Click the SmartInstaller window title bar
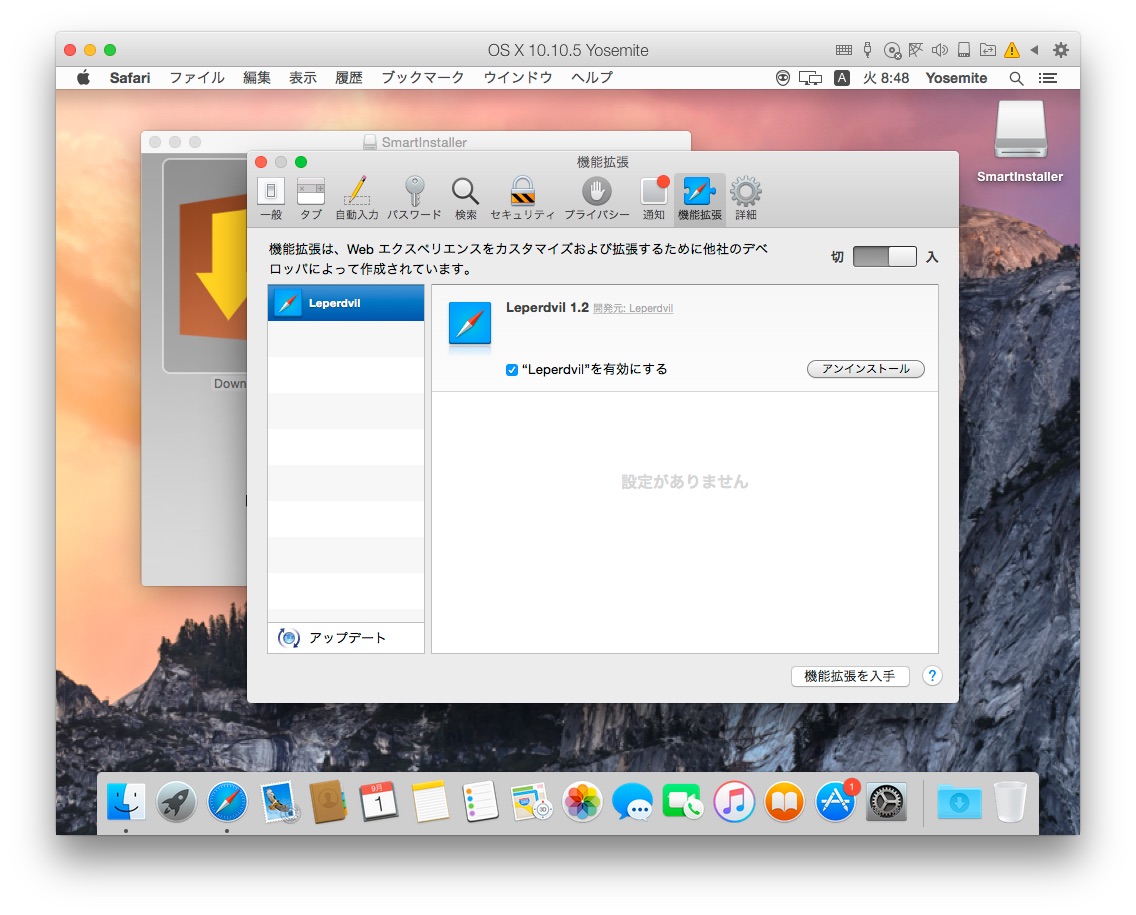Viewport: 1136px width, 915px height. coord(416,141)
